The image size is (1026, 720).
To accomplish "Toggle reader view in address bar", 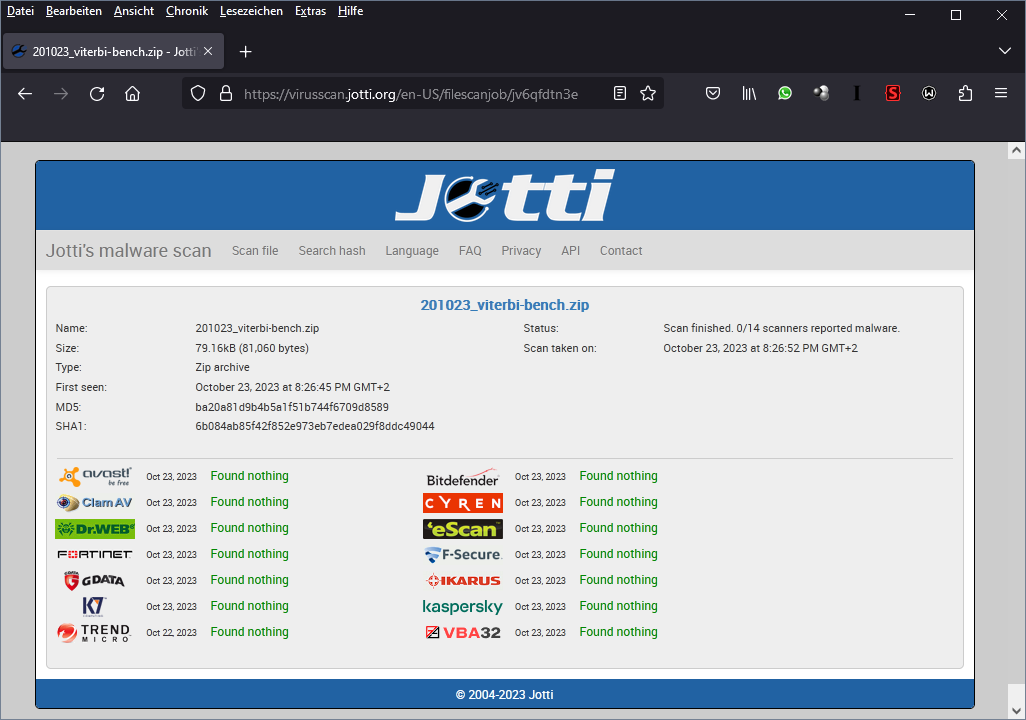I will (620, 94).
